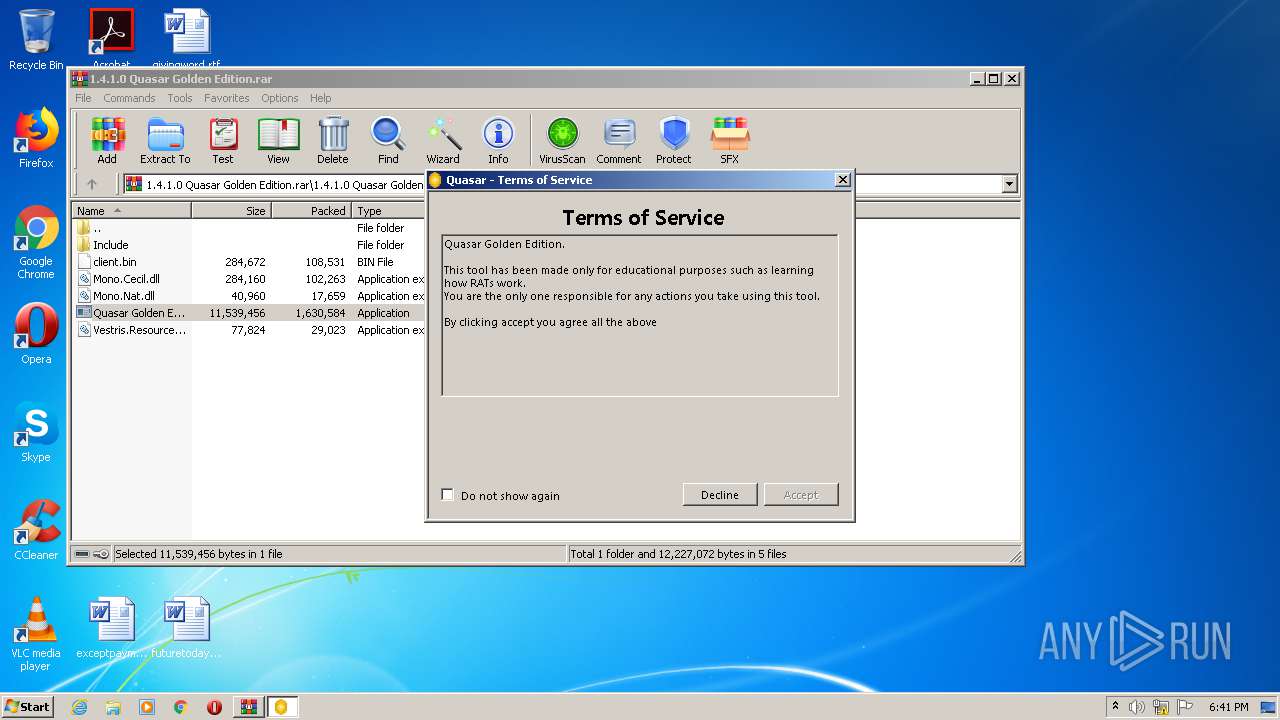Click the Info toolbar icon
This screenshot has height=720, width=1280.
click(498, 141)
